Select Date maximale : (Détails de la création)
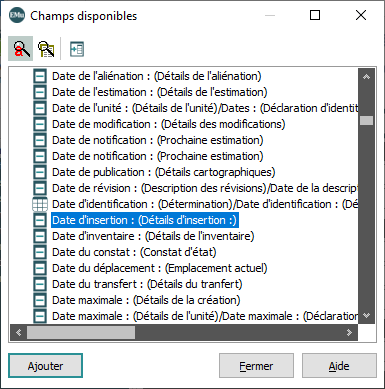 pos(146,300)
